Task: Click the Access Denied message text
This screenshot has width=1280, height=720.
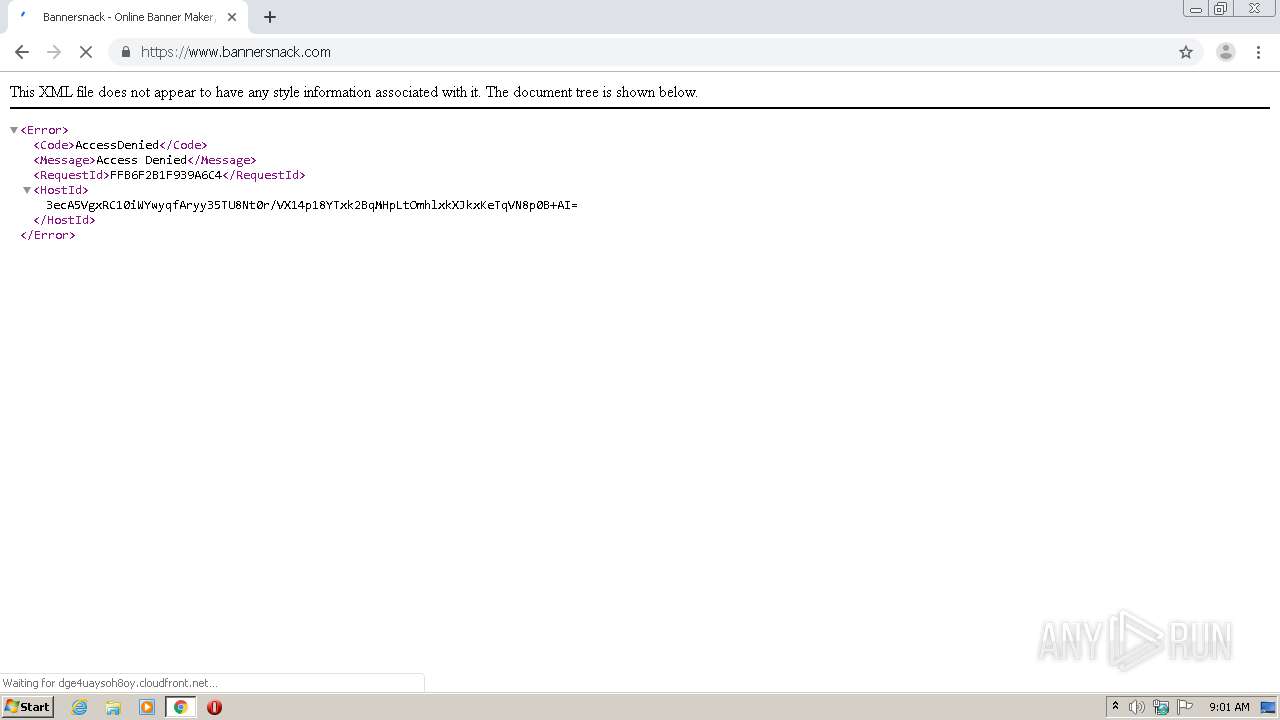Action: [141, 160]
